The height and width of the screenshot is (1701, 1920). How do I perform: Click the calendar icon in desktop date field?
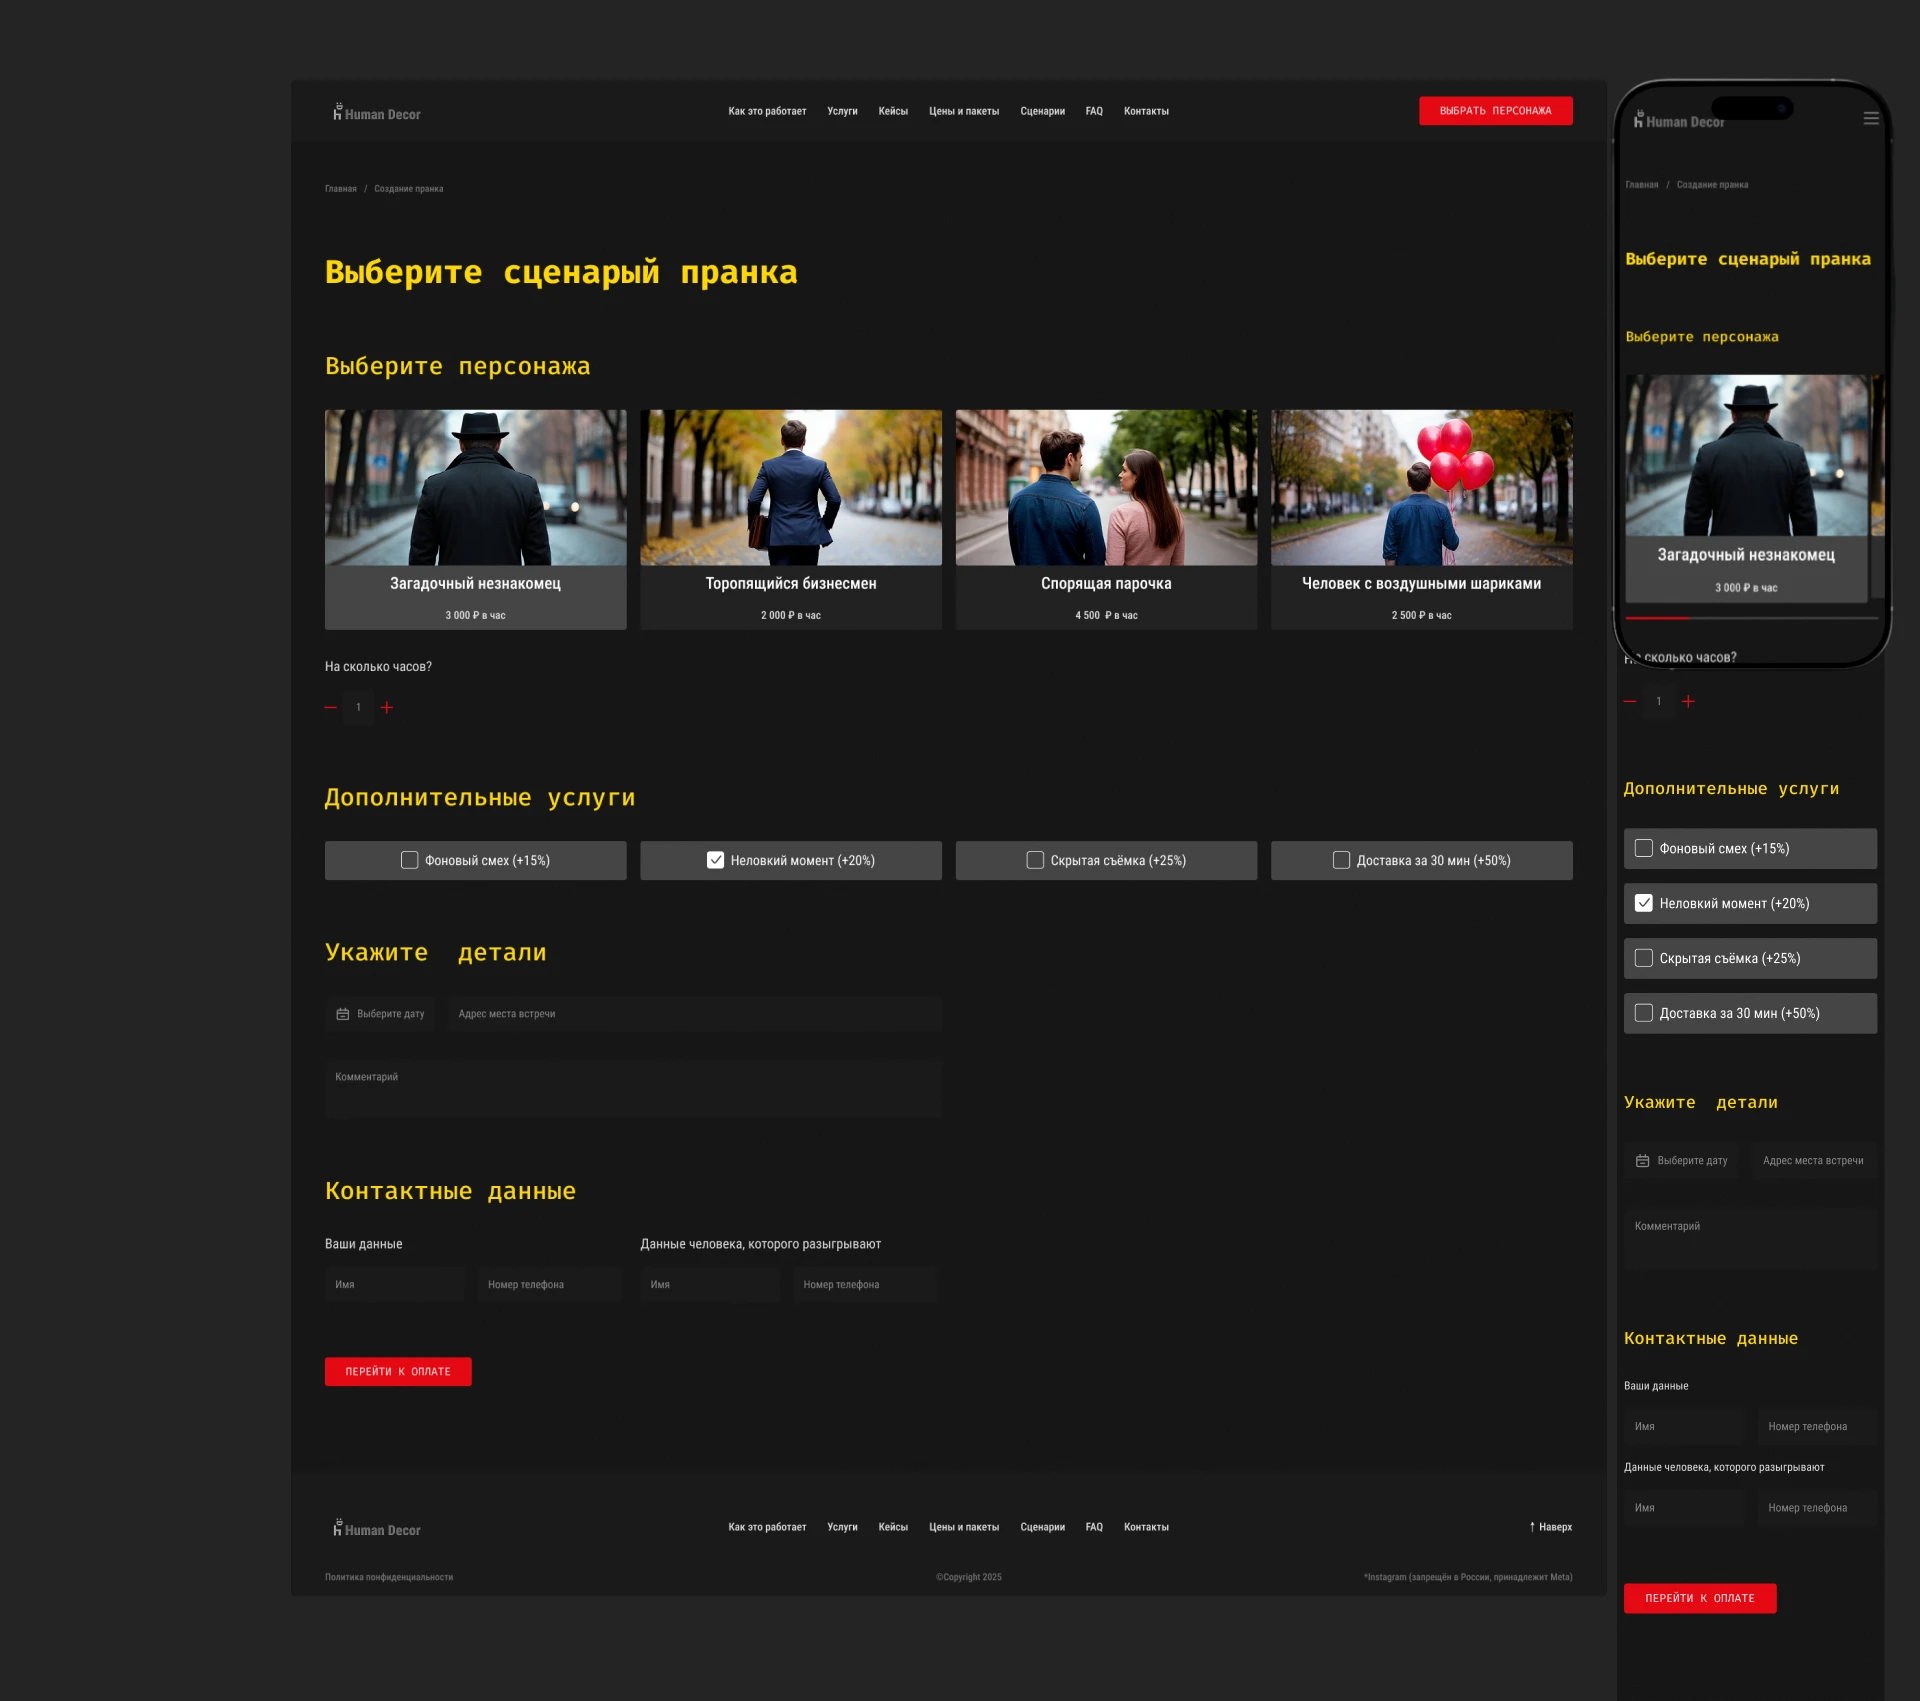point(342,1014)
